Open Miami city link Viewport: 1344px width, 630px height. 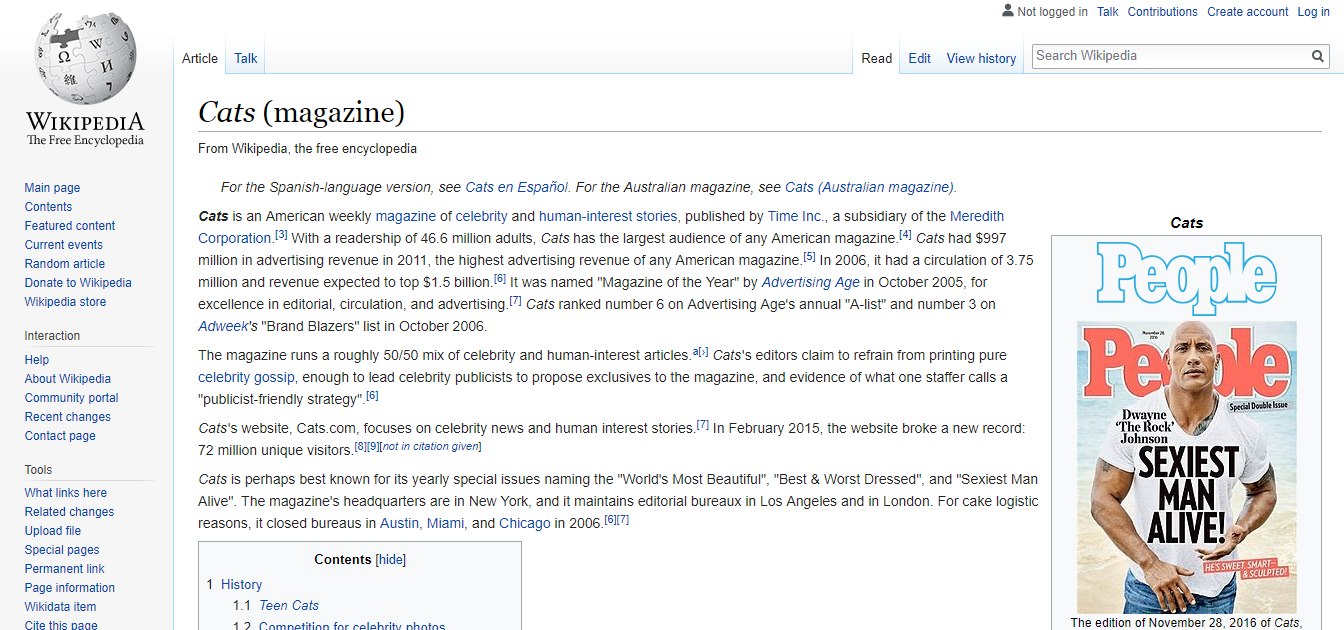point(445,523)
